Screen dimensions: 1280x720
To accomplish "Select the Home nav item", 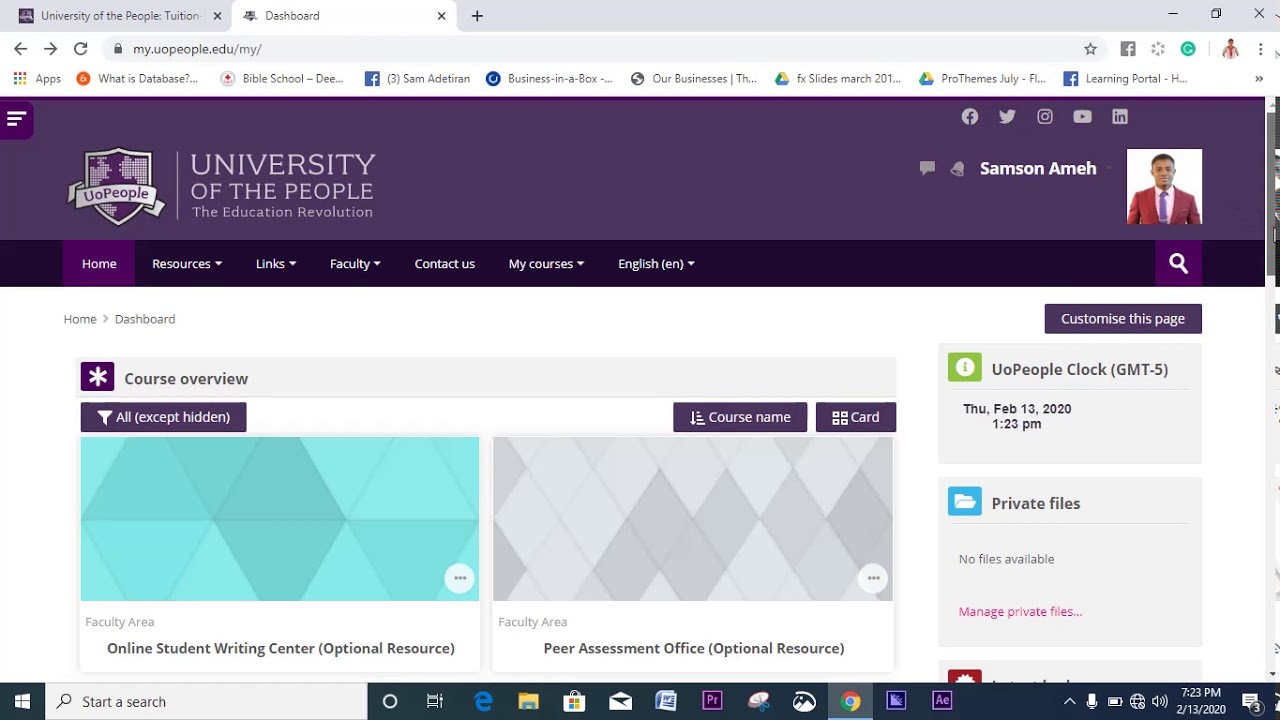I will 99,264.
